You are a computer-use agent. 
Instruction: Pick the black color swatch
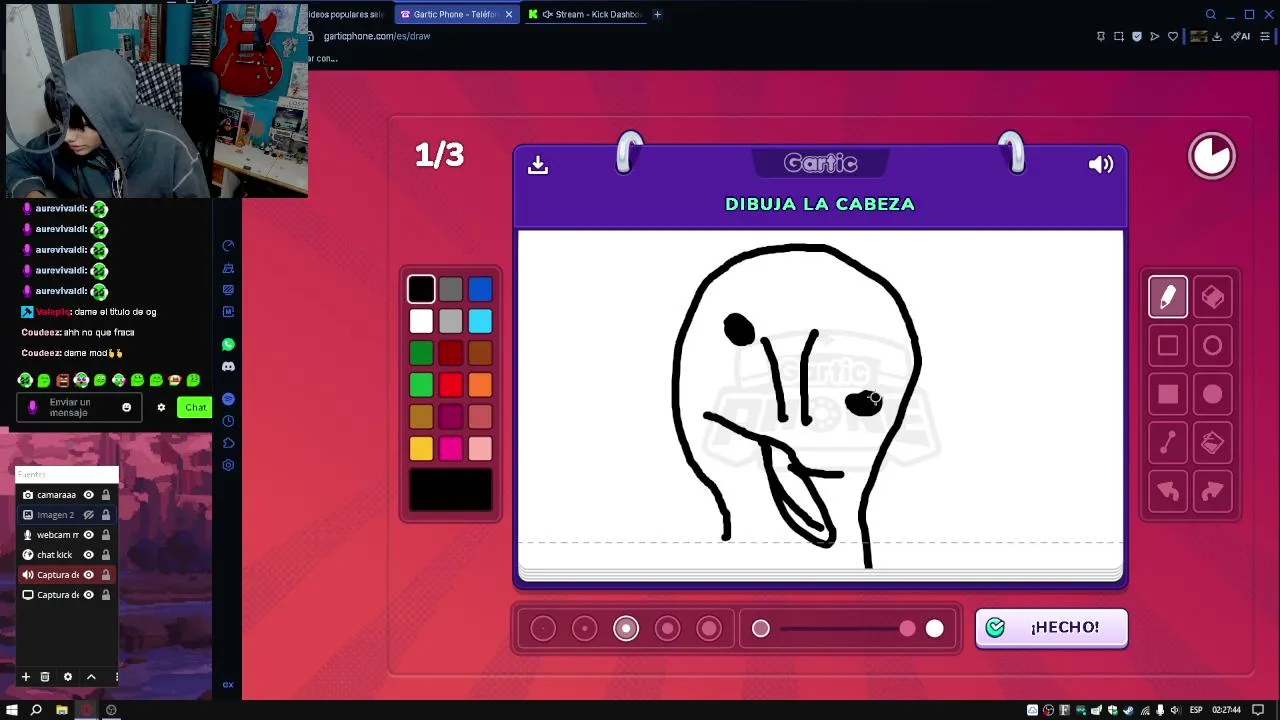(421, 290)
